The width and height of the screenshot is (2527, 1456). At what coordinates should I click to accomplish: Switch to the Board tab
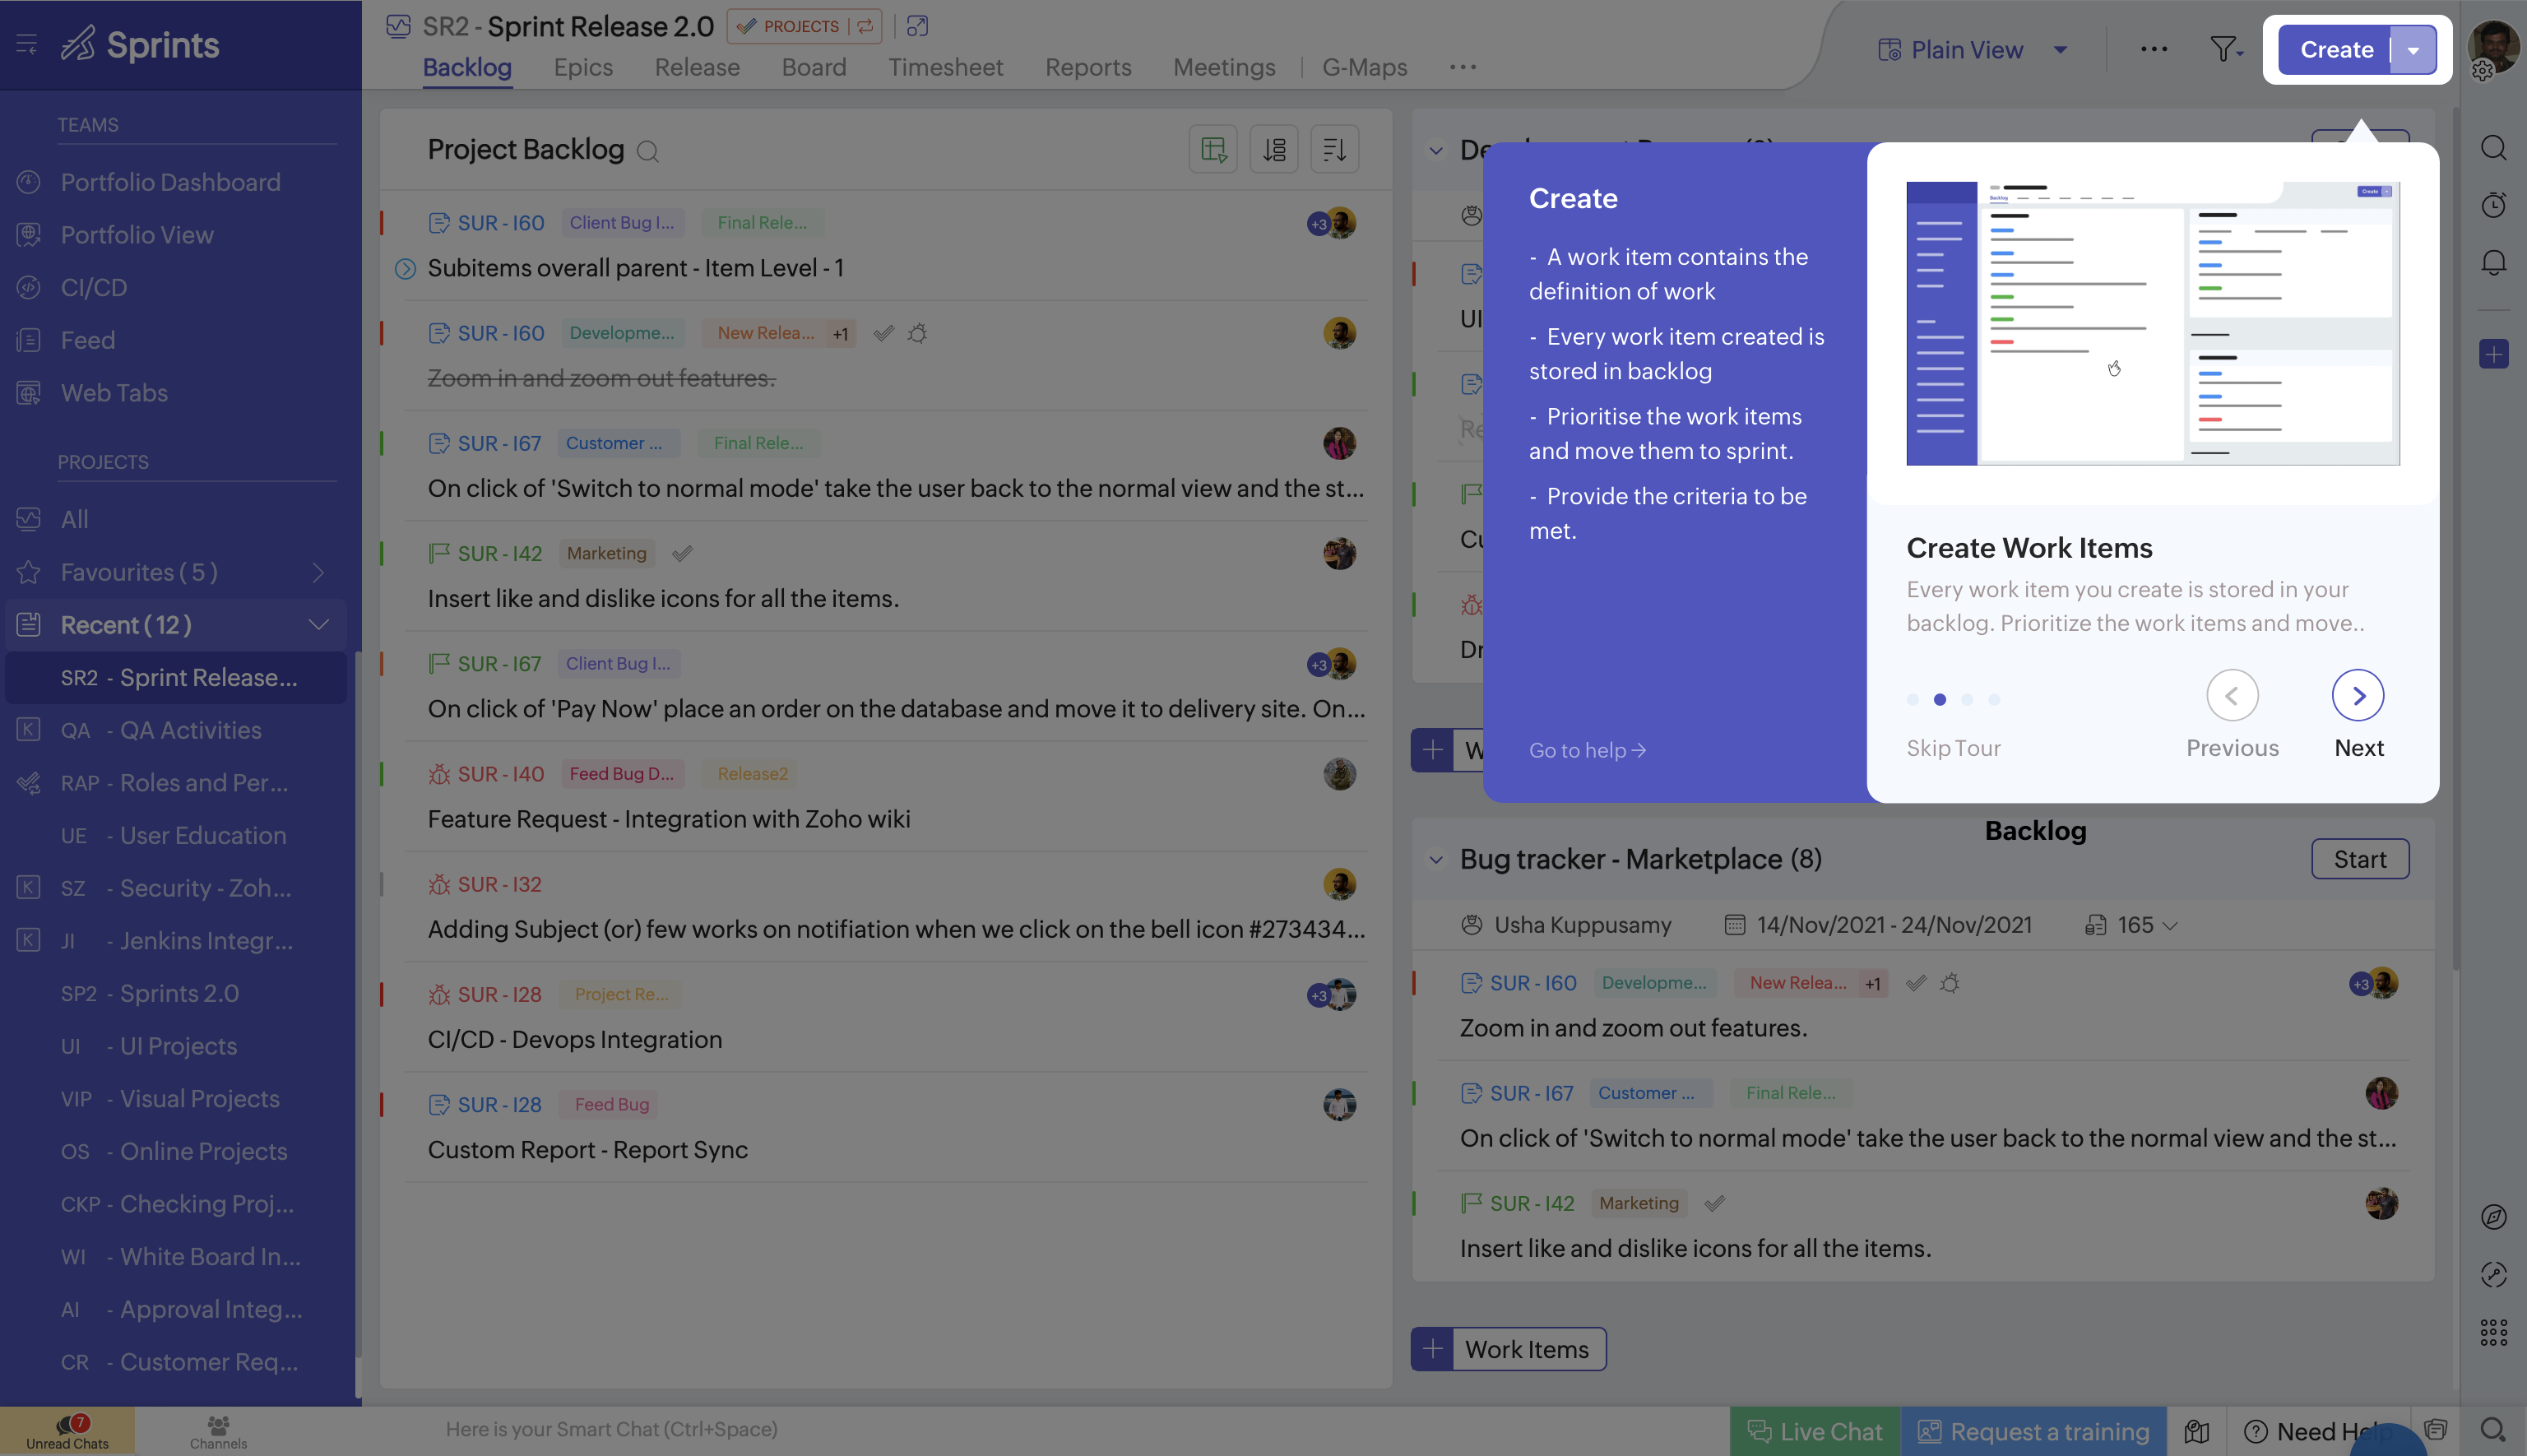tap(813, 67)
